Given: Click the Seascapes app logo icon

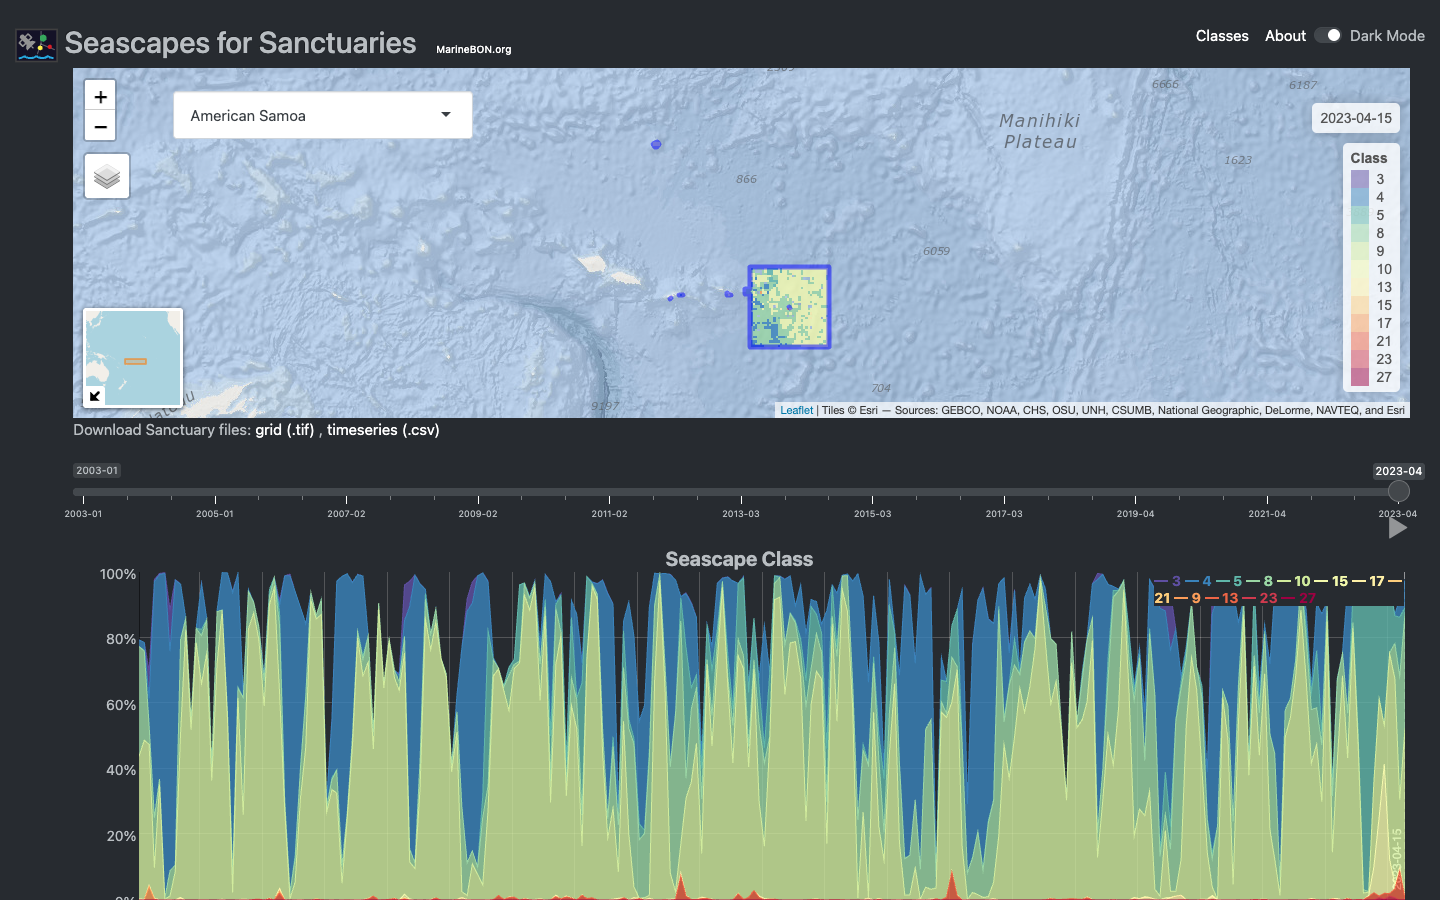Looking at the screenshot, I should coord(36,45).
